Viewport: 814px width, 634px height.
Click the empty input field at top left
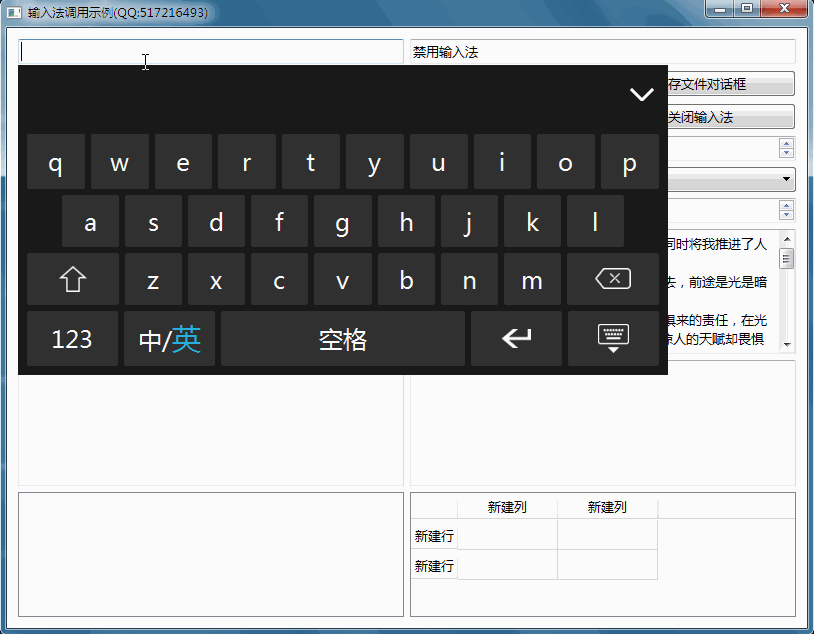[211, 51]
